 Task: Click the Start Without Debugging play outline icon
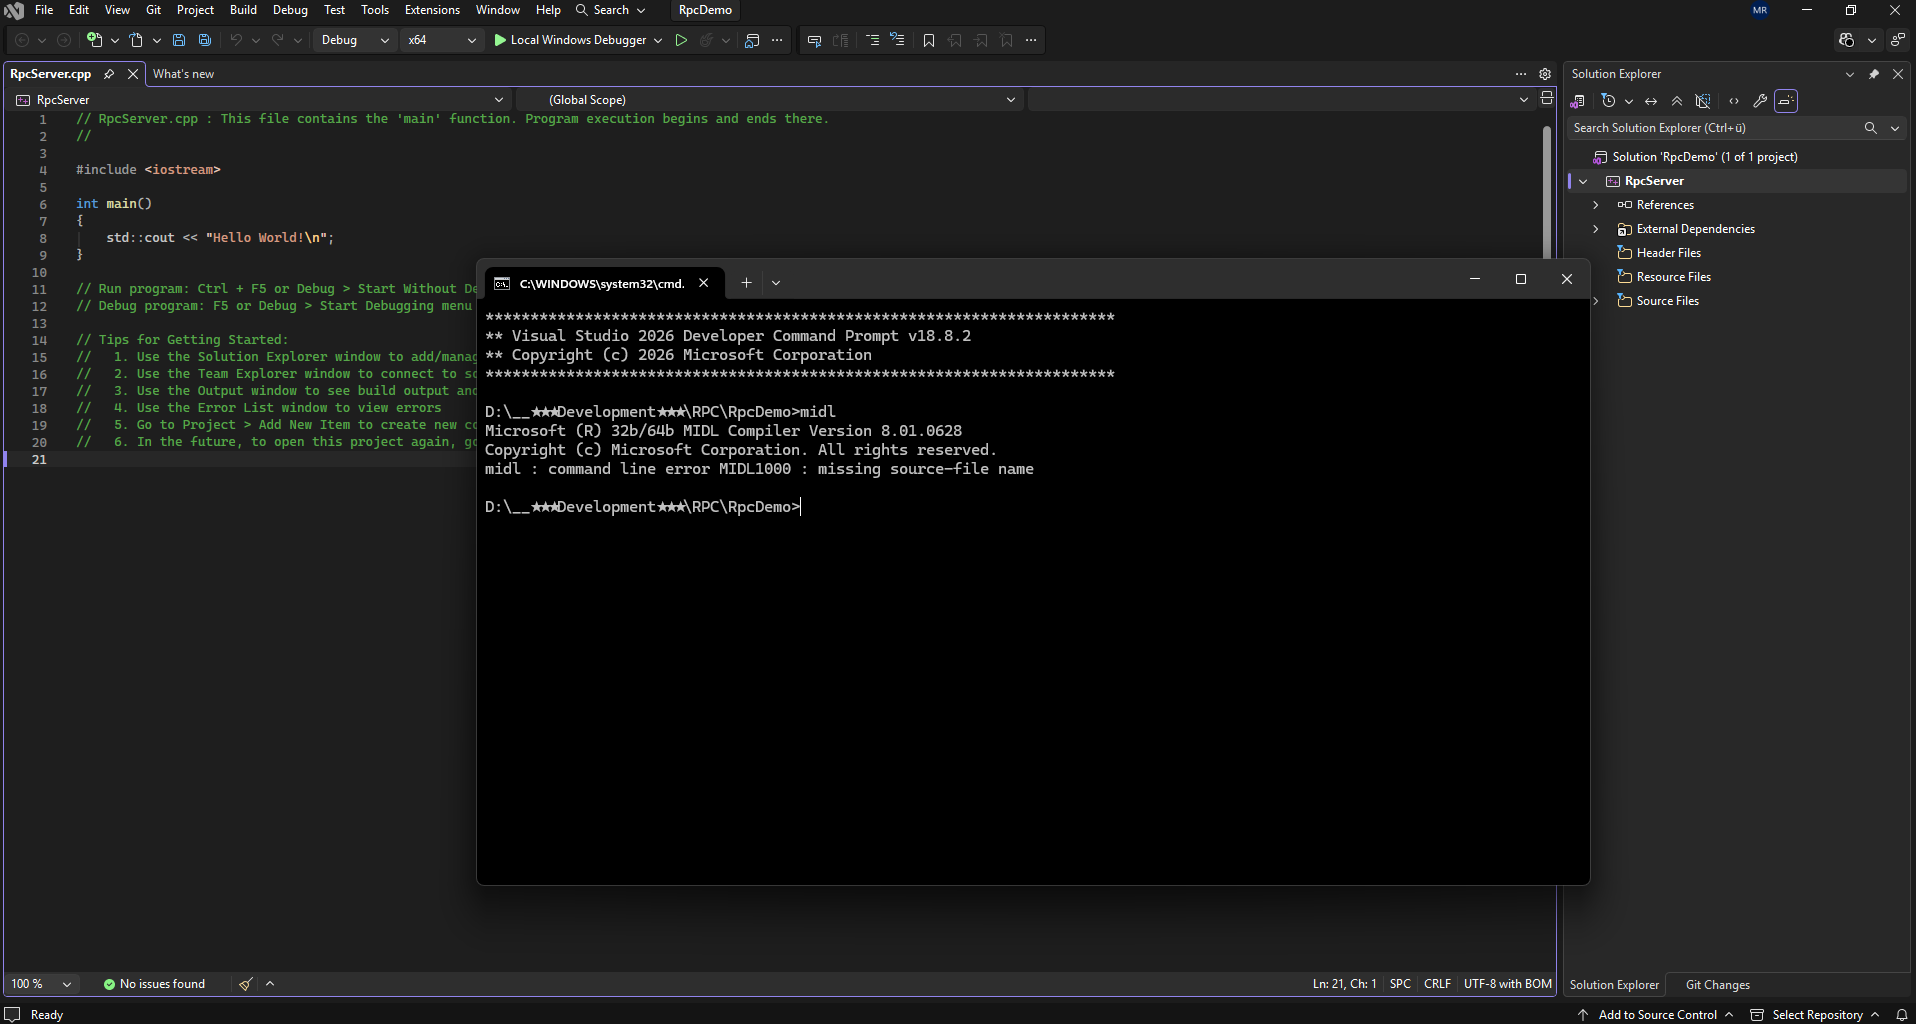[681, 40]
